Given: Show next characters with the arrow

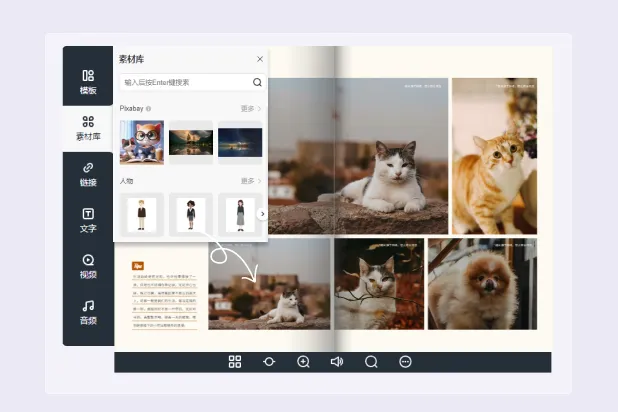Looking at the screenshot, I should [262, 214].
